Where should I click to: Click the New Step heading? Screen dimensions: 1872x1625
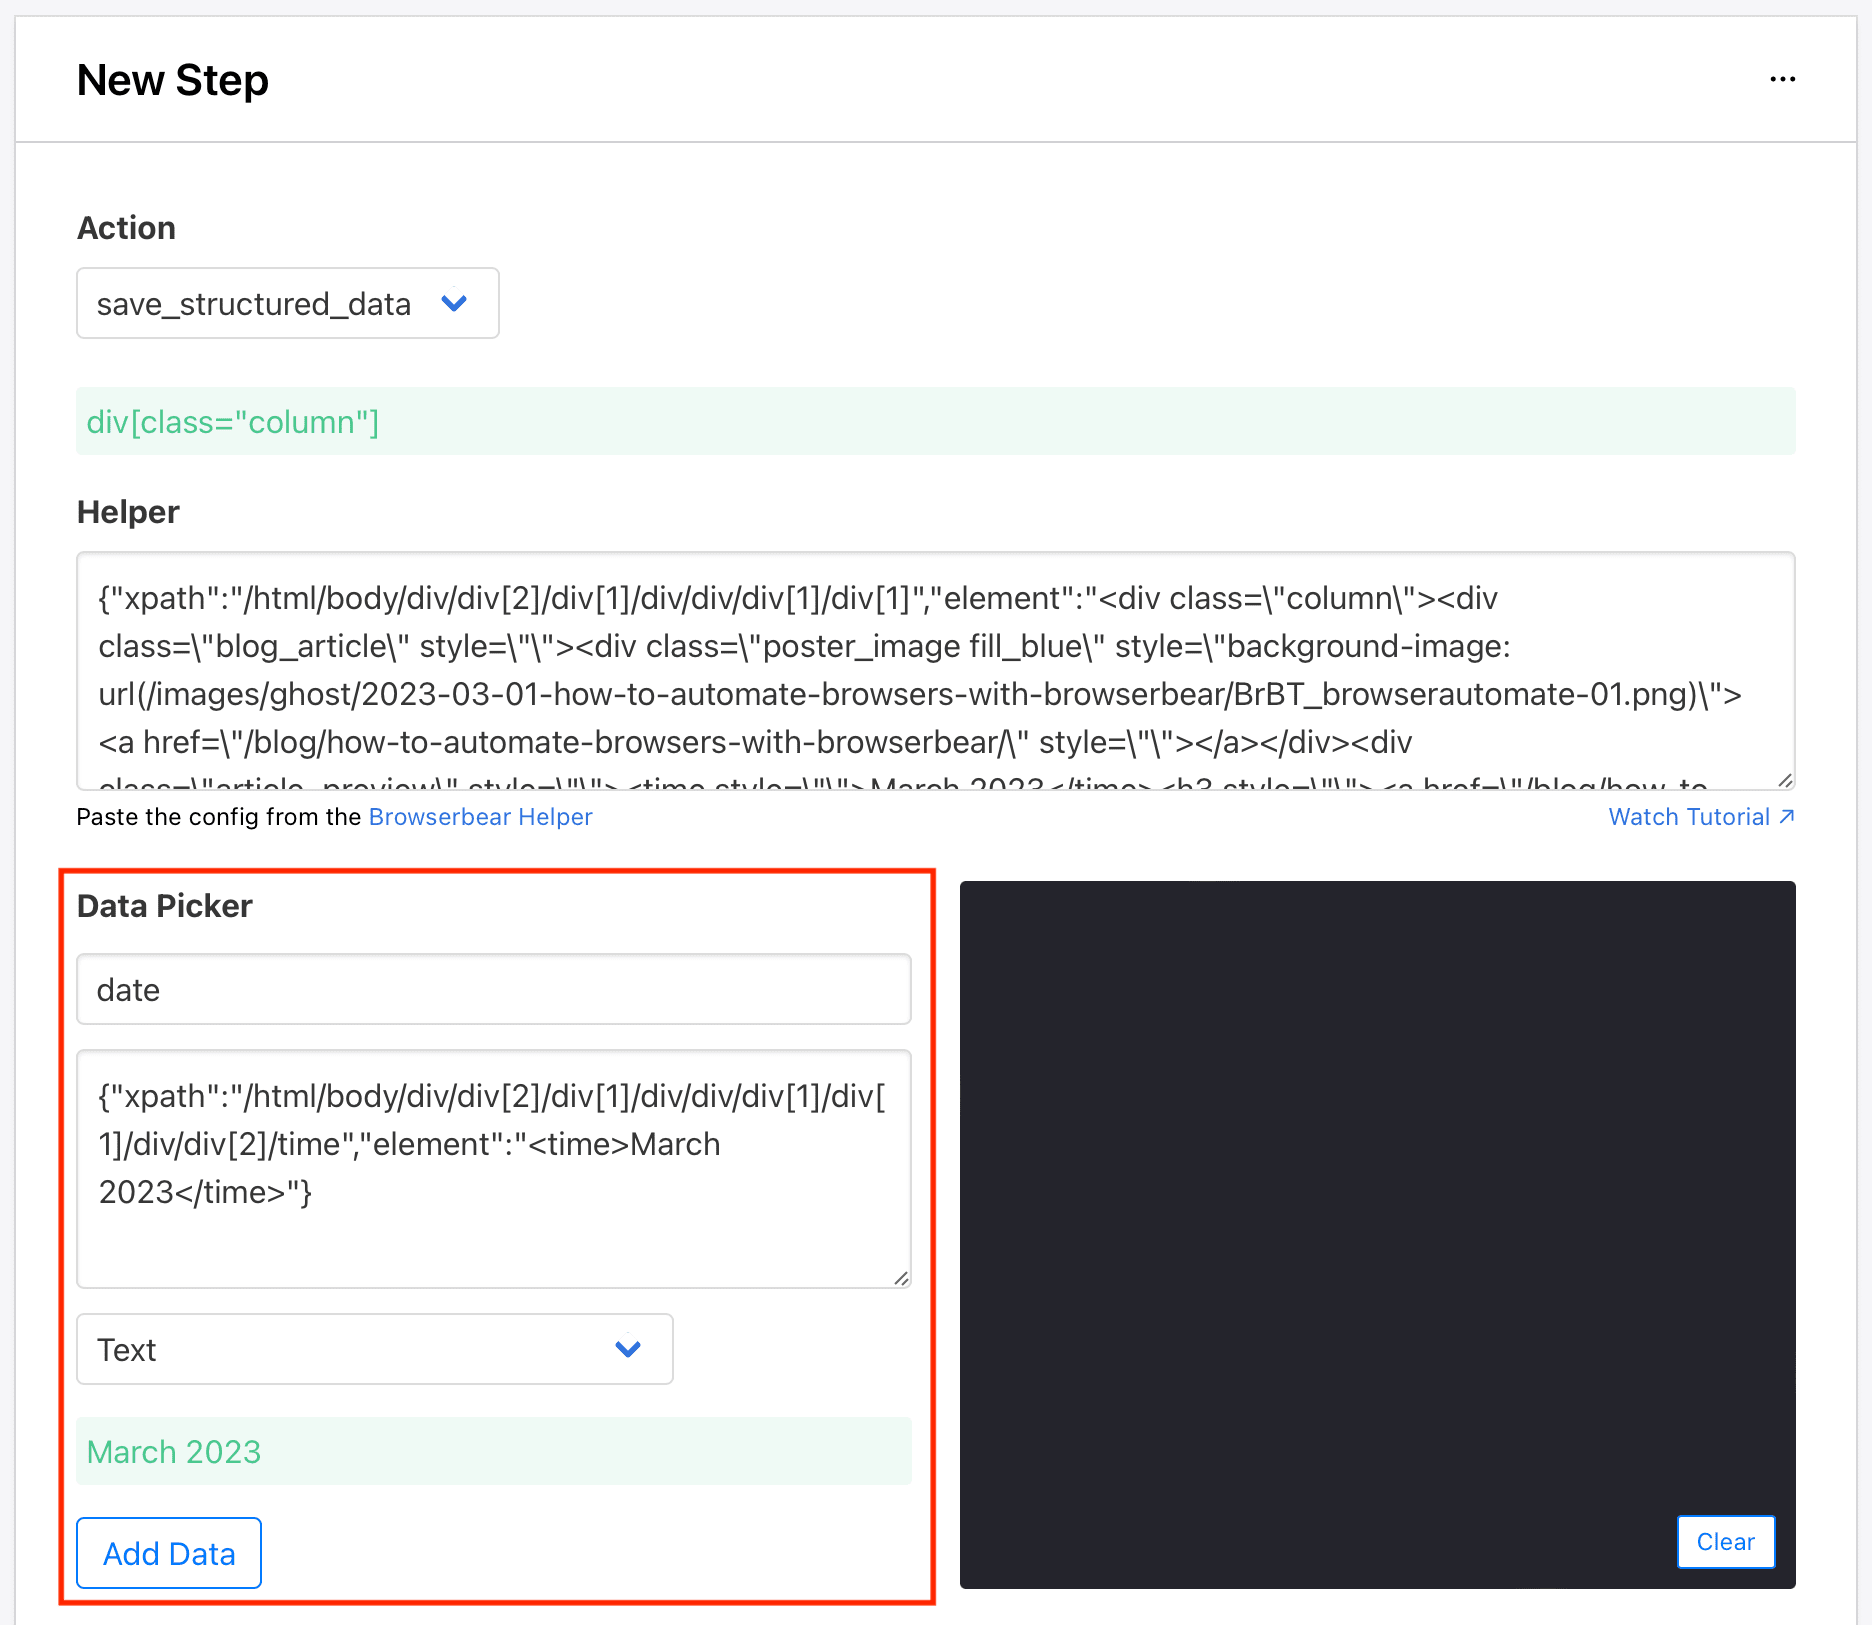172,79
